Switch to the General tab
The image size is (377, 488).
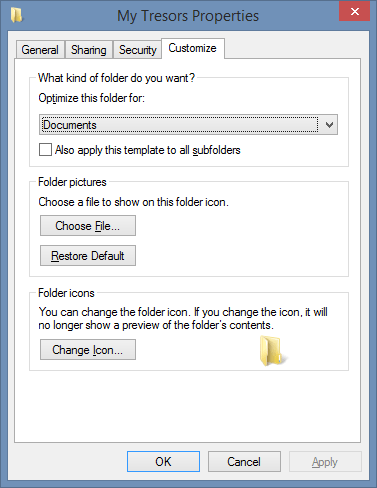point(40,50)
